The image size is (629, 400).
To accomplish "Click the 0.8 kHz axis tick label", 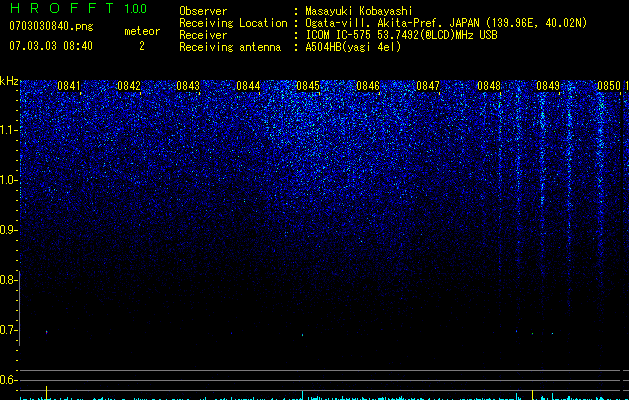I will (7, 280).
